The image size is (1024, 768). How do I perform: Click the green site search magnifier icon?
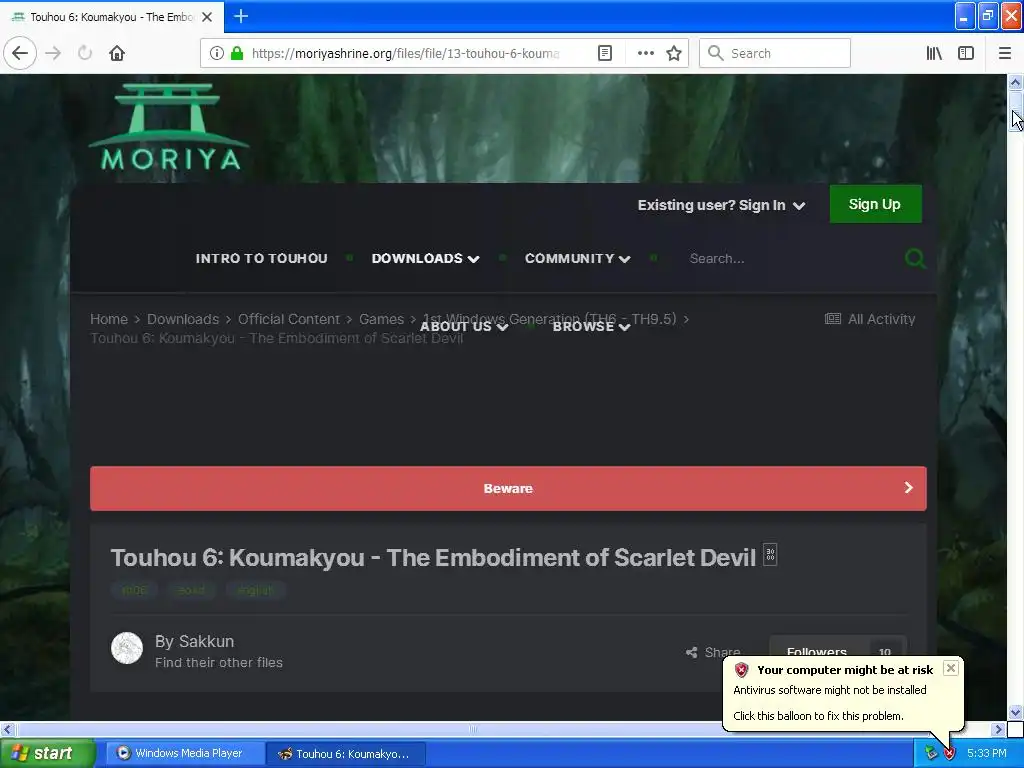click(x=915, y=259)
